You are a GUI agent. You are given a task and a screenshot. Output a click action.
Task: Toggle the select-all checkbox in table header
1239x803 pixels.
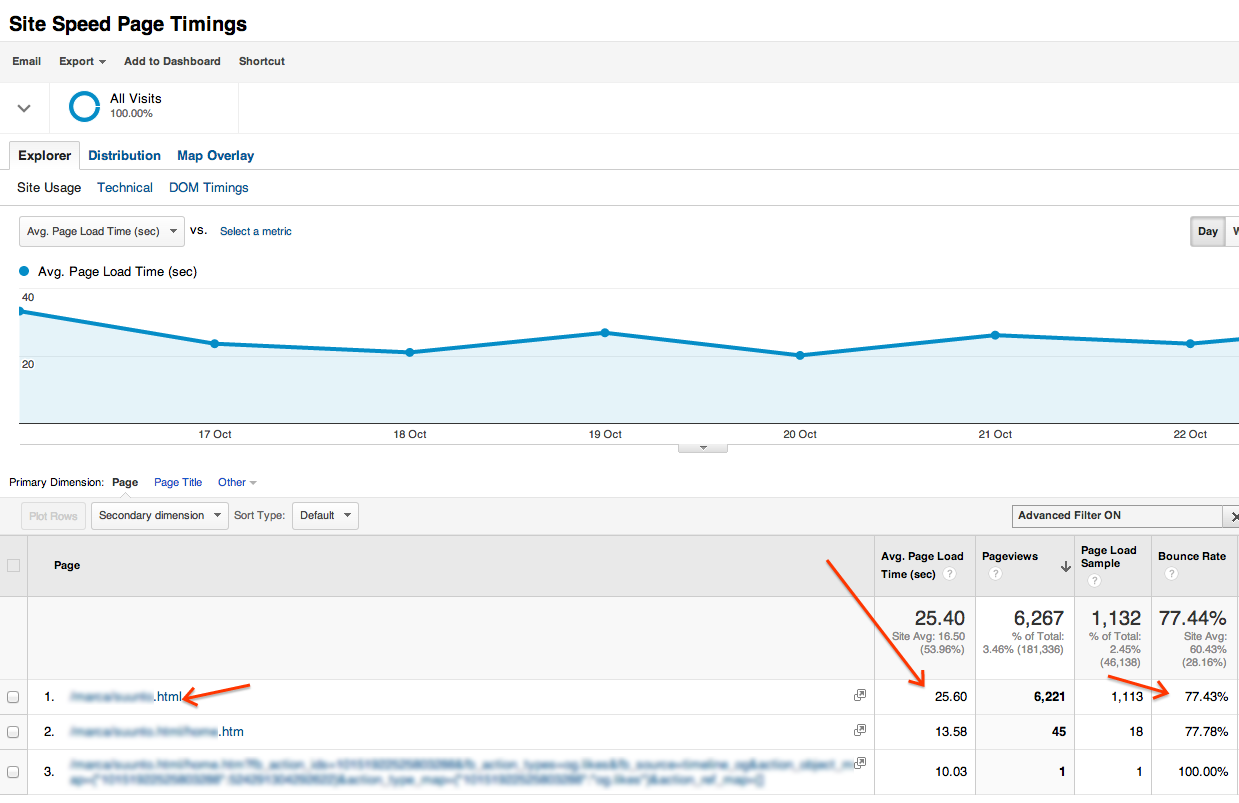[14, 565]
